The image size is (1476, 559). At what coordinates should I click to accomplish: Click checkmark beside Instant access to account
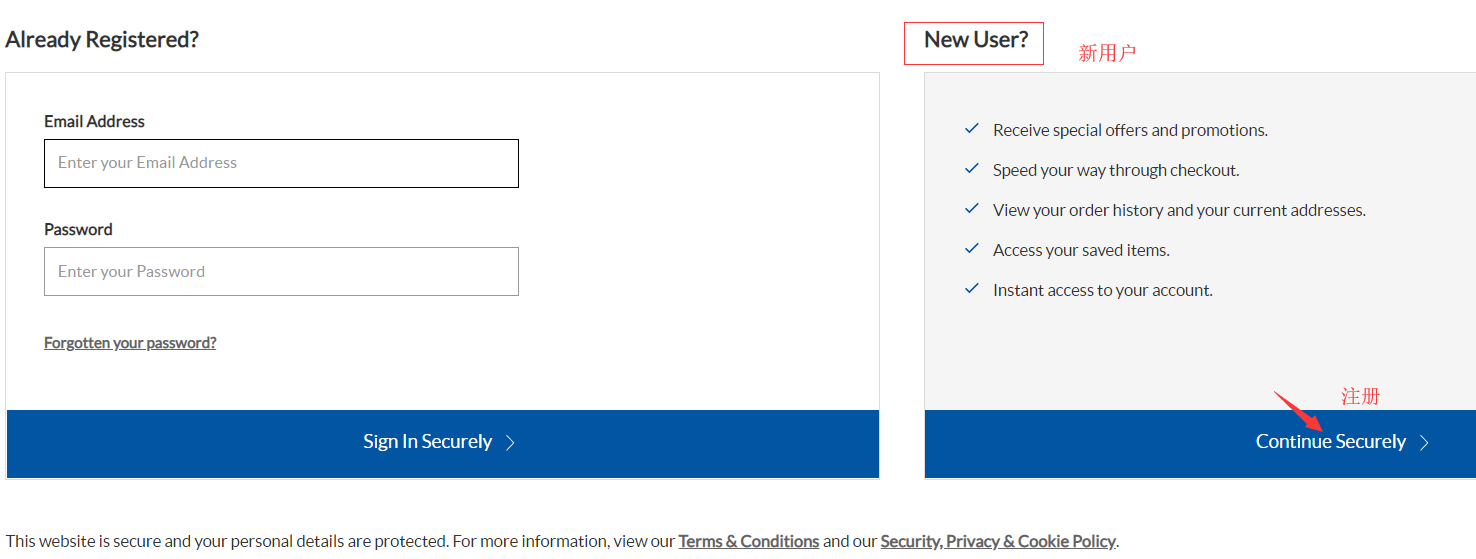[971, 289]
